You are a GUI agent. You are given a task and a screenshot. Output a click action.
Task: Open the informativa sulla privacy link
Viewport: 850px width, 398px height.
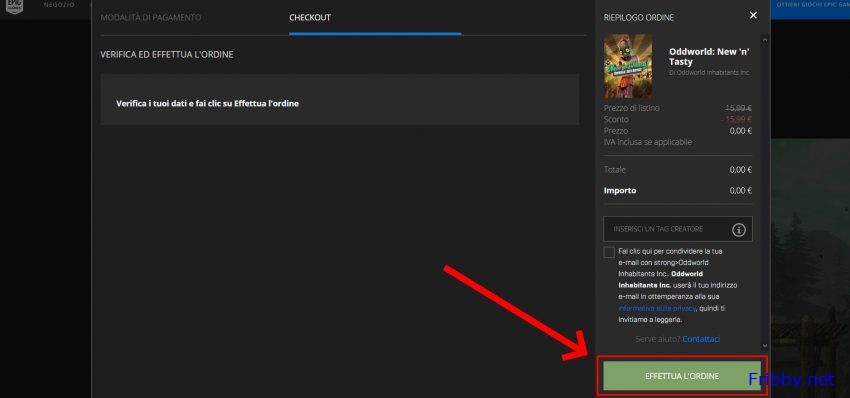[x=656, y=308]
